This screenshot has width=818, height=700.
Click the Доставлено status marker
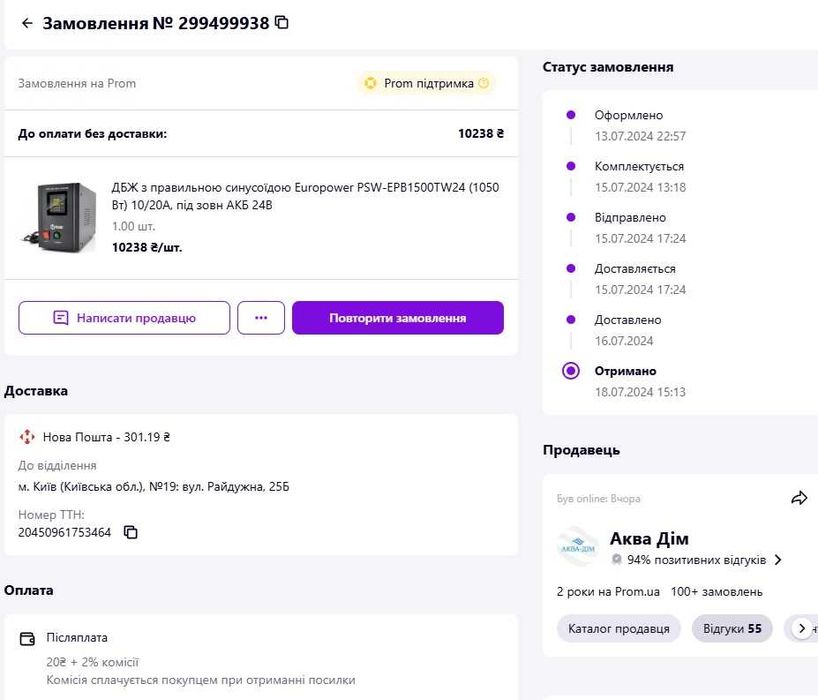click(x=571, y=319)
